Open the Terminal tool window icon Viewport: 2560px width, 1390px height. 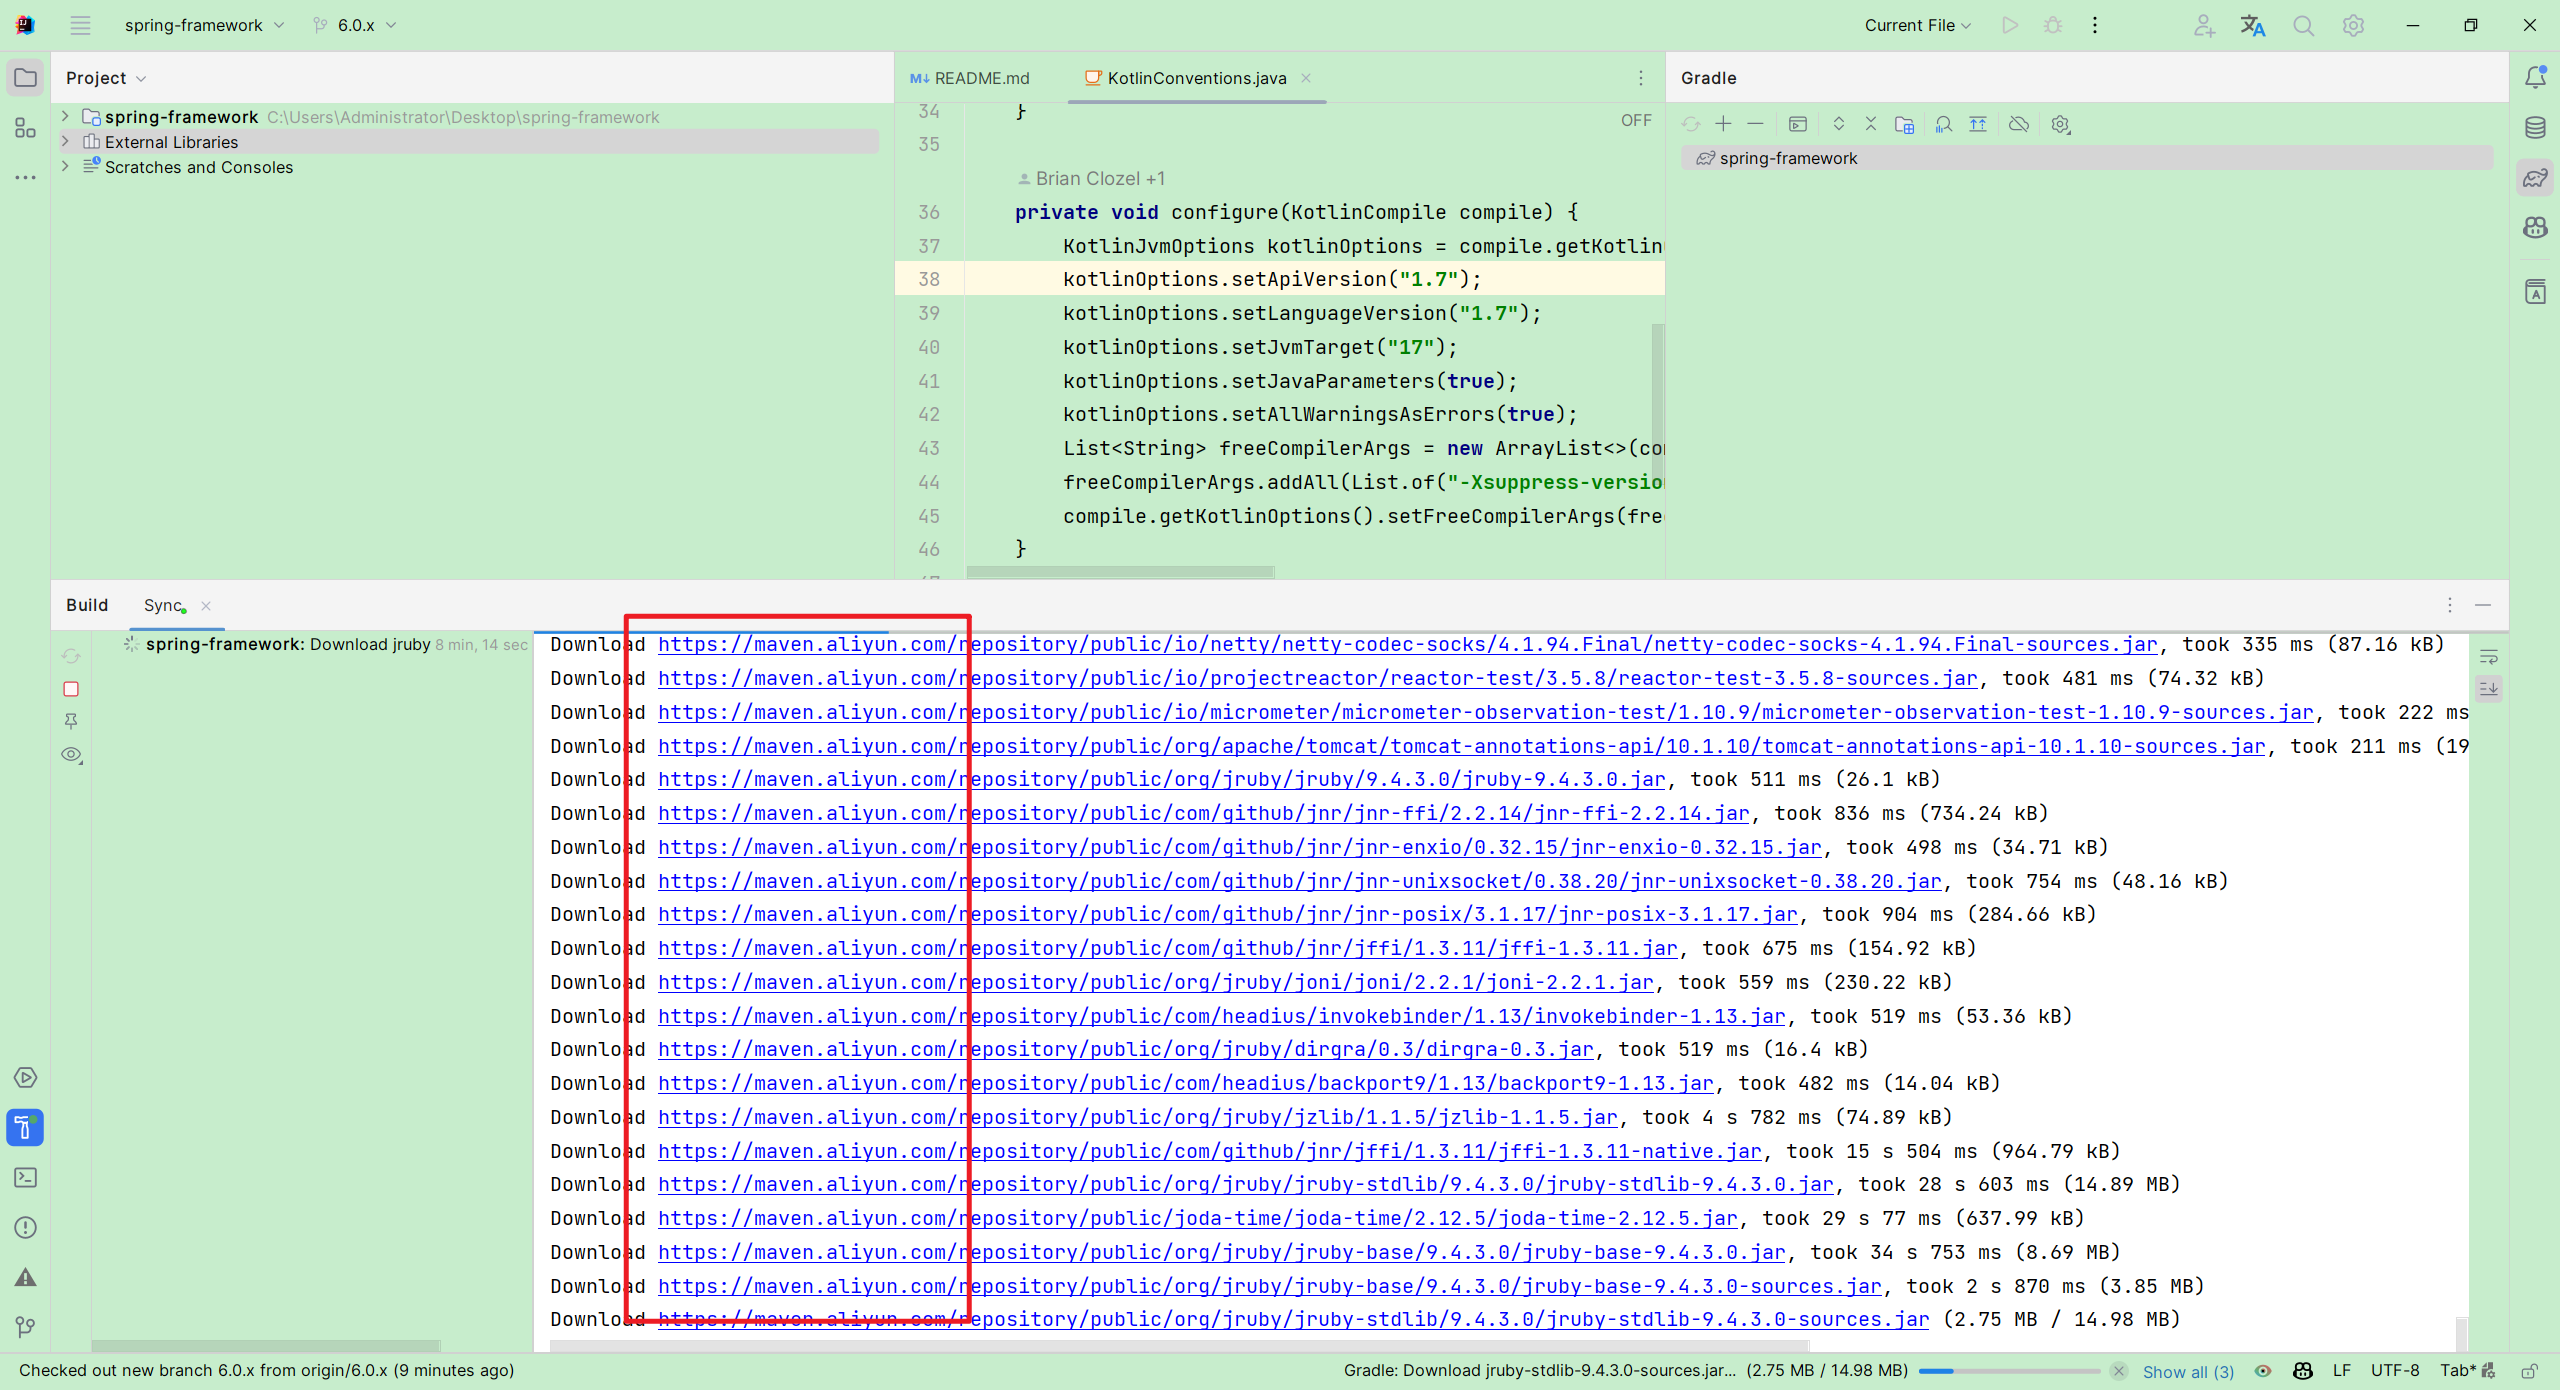(x=25, y=1178)
